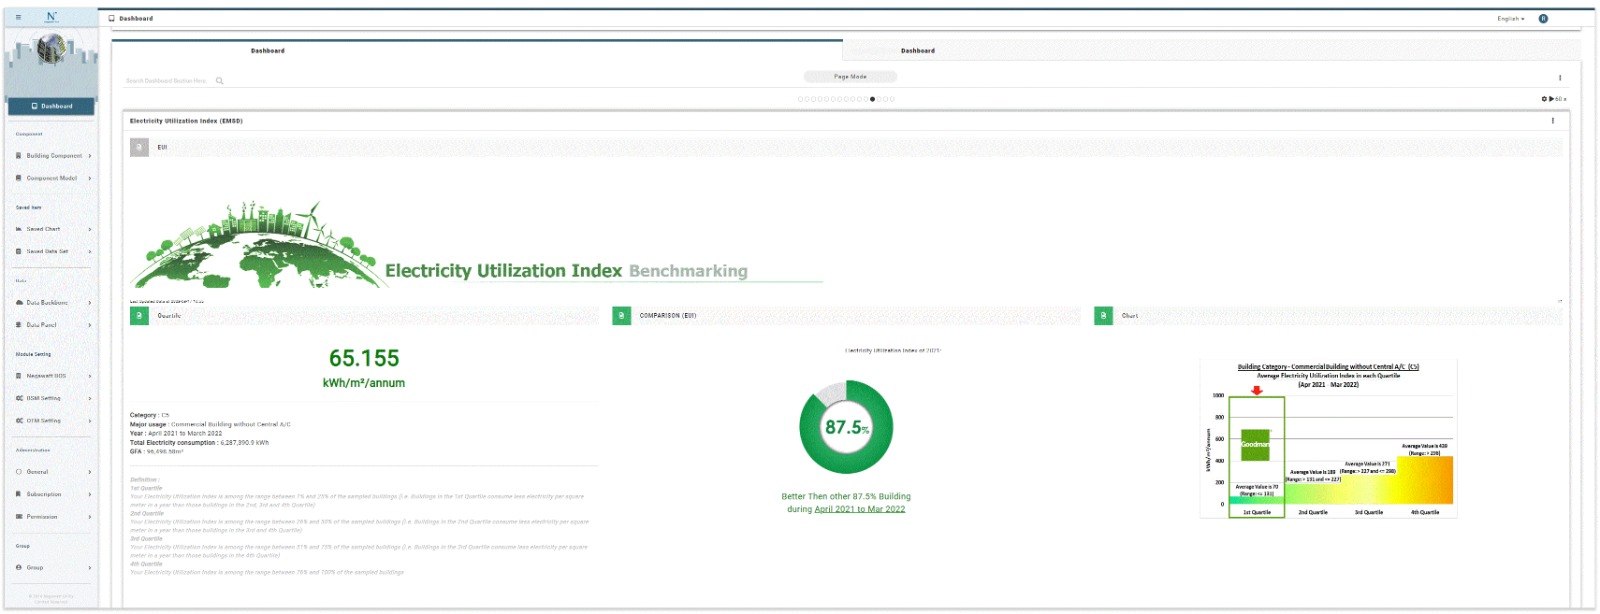The image size is (1600, 614).
Task: Click the grey EUI section icon
Action: tap(139, 147)
